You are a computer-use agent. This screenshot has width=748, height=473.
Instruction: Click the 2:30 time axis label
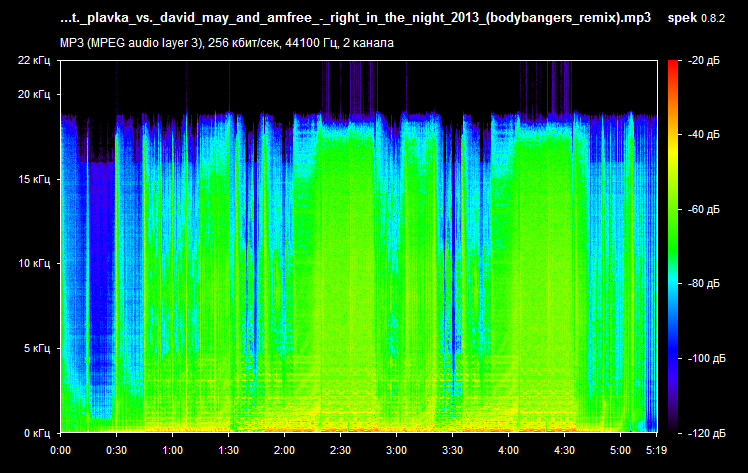[340, 450]
